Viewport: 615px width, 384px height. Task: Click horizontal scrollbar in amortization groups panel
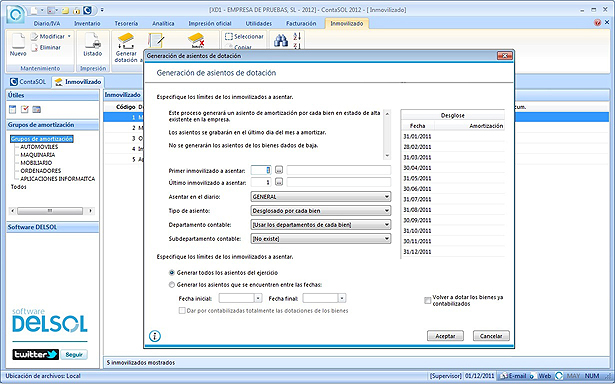tap(51, 211)
